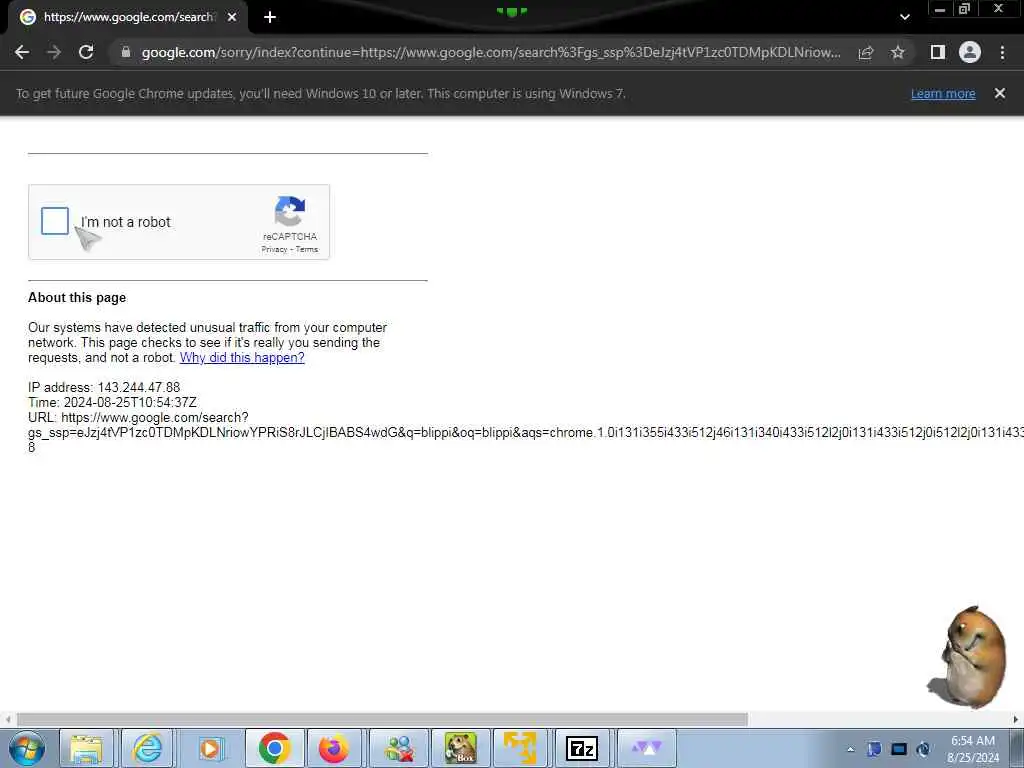Open the Why did this happen? link
The image size is (1024, 768).
pos(242,357)
